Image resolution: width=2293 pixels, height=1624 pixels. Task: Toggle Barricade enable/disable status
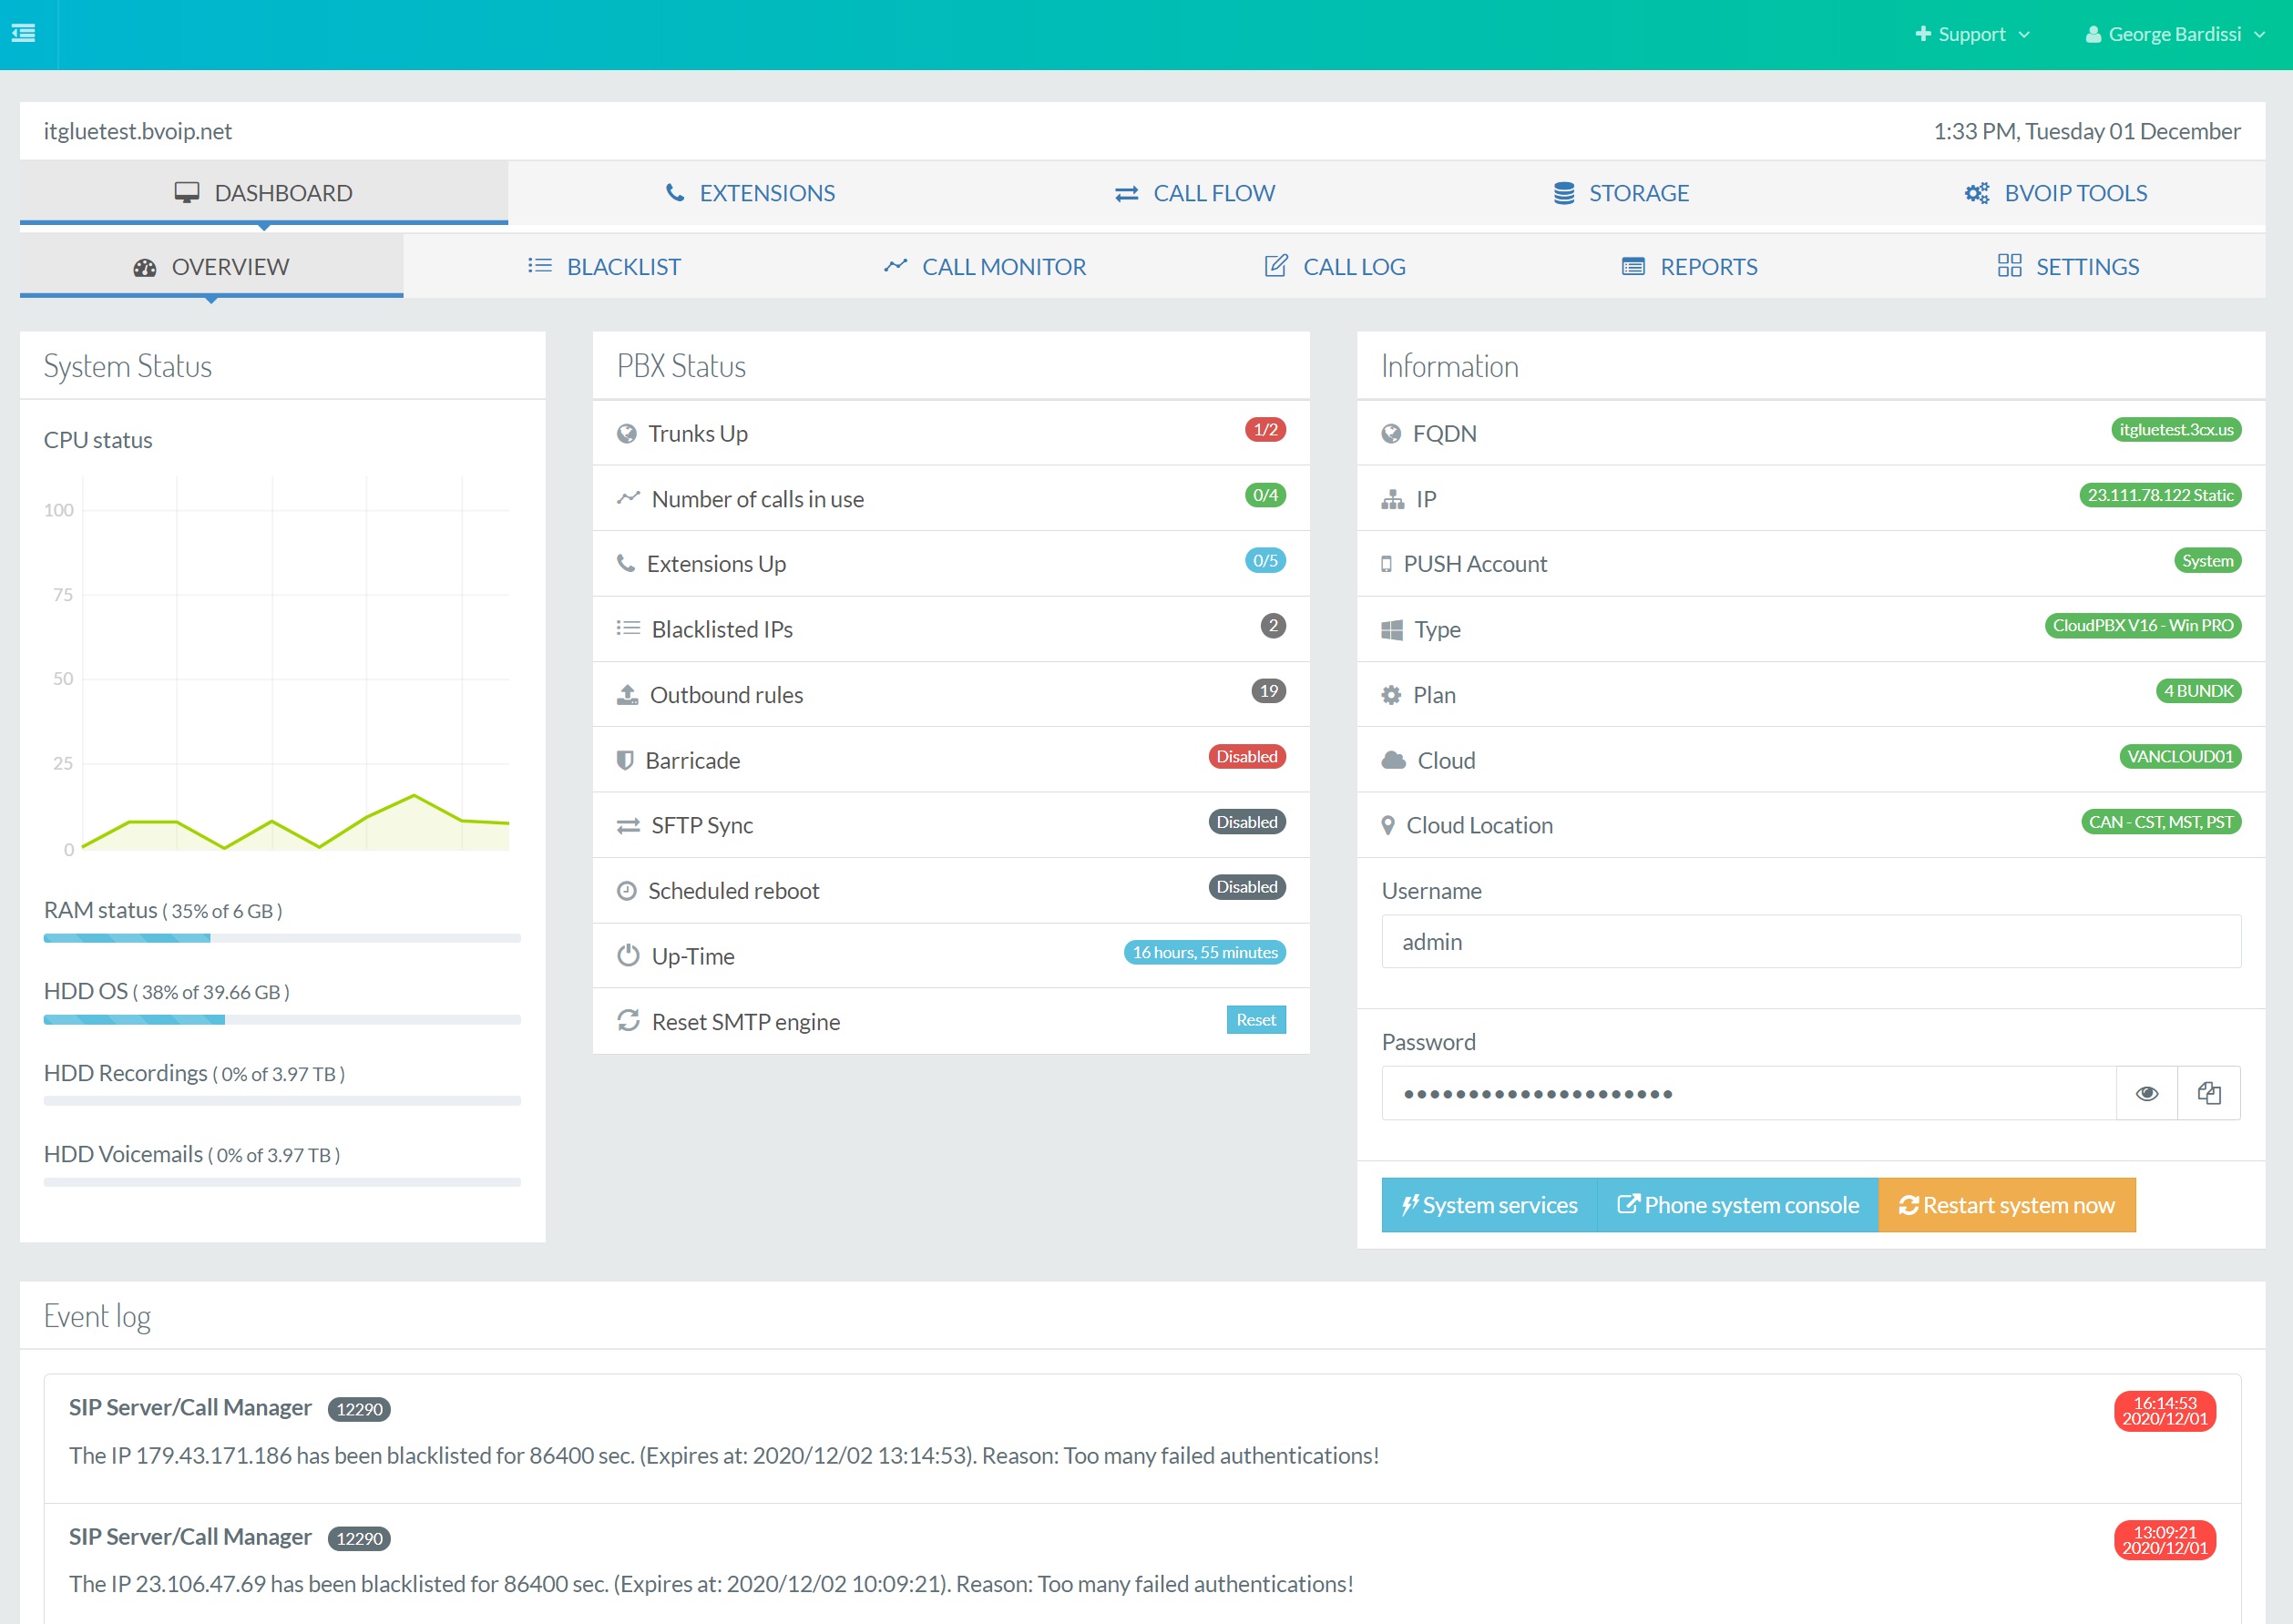pyautogui.click(x=1247, y=756)
